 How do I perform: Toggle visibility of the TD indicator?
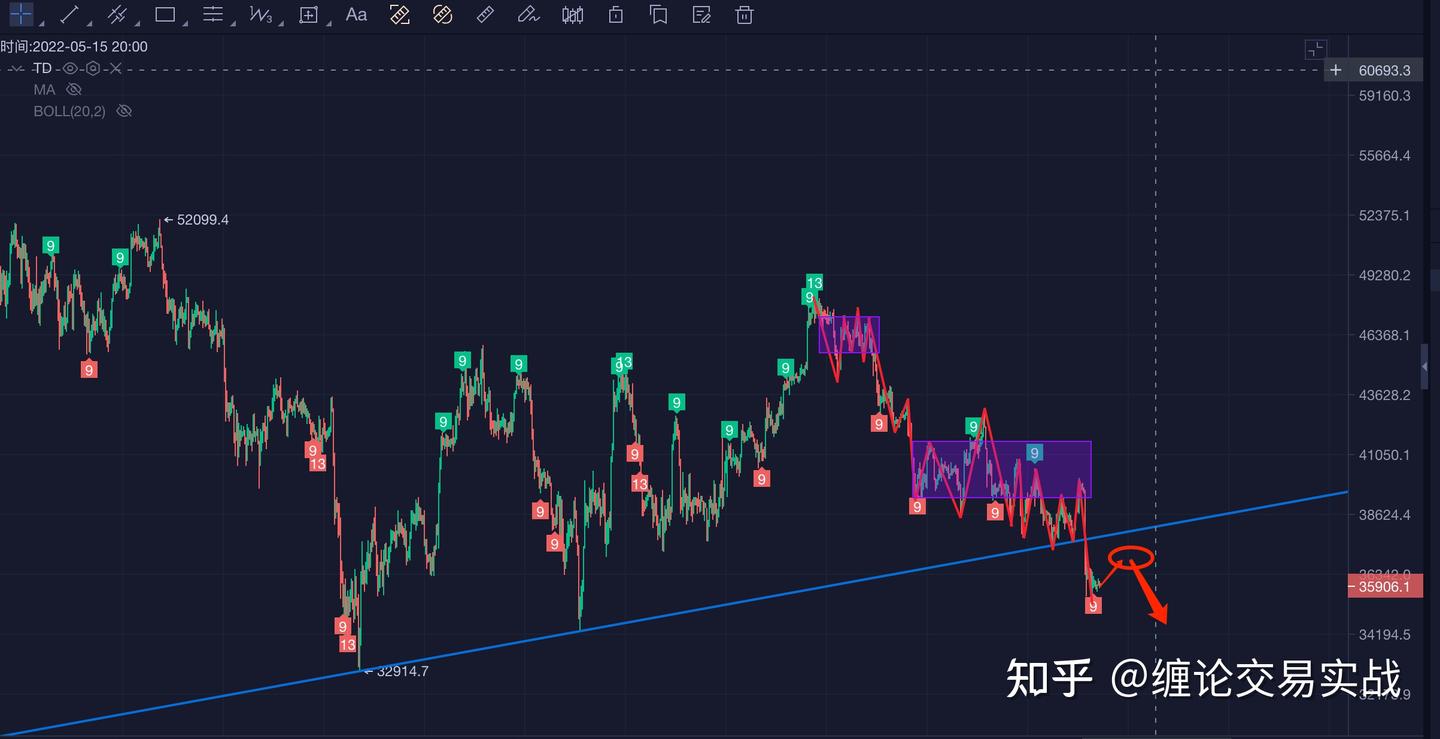[x=68, y=67]
